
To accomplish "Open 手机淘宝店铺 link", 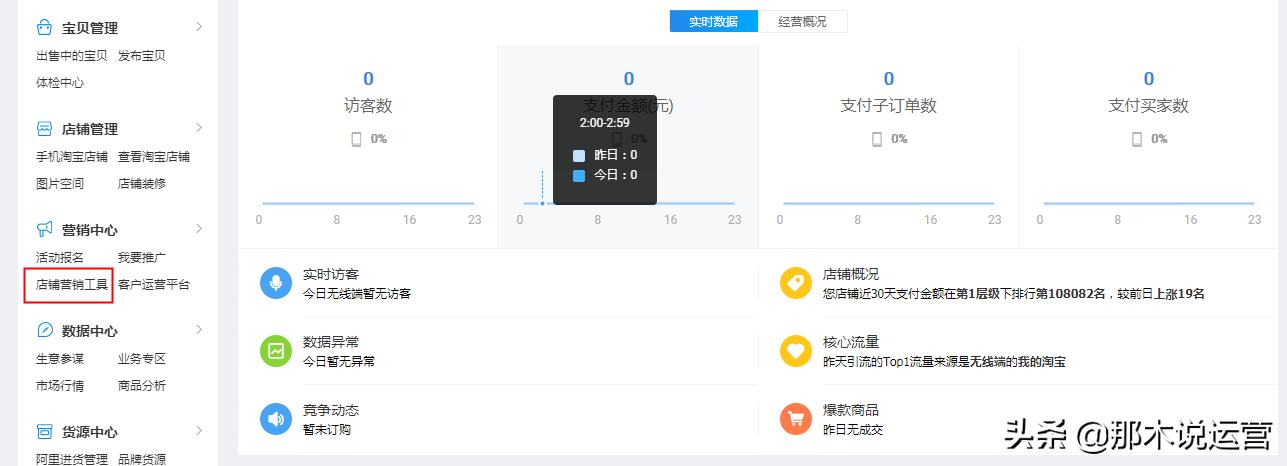I will [x=72, y=157].
